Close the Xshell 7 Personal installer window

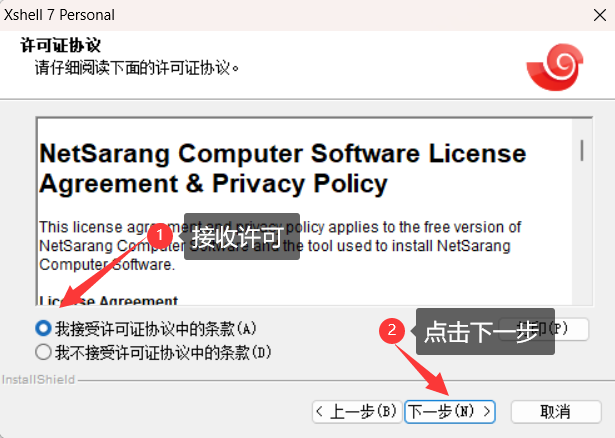pyautogui.click(x=600, y=15)
